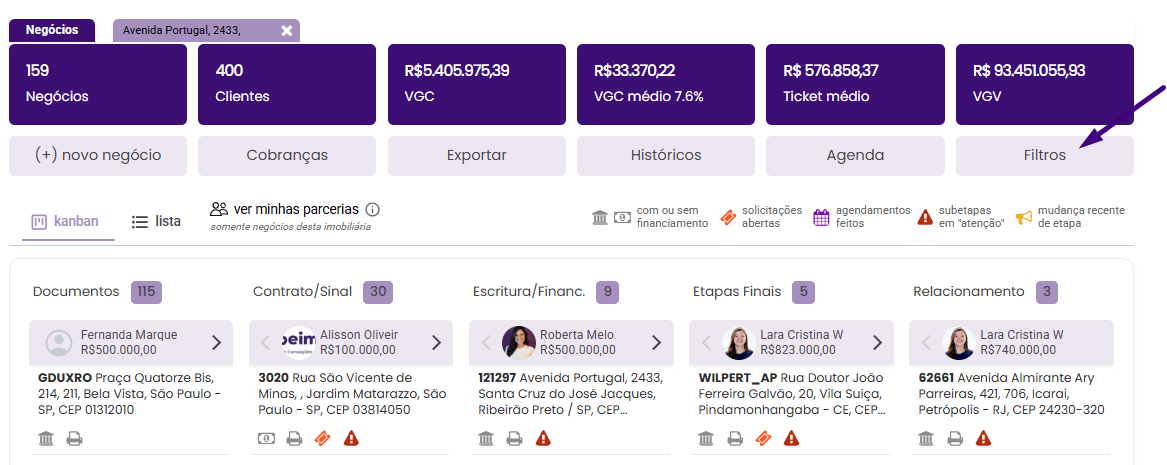Open the Filtros panel
Viewport: 1167px width, 465px height.
1044,156
